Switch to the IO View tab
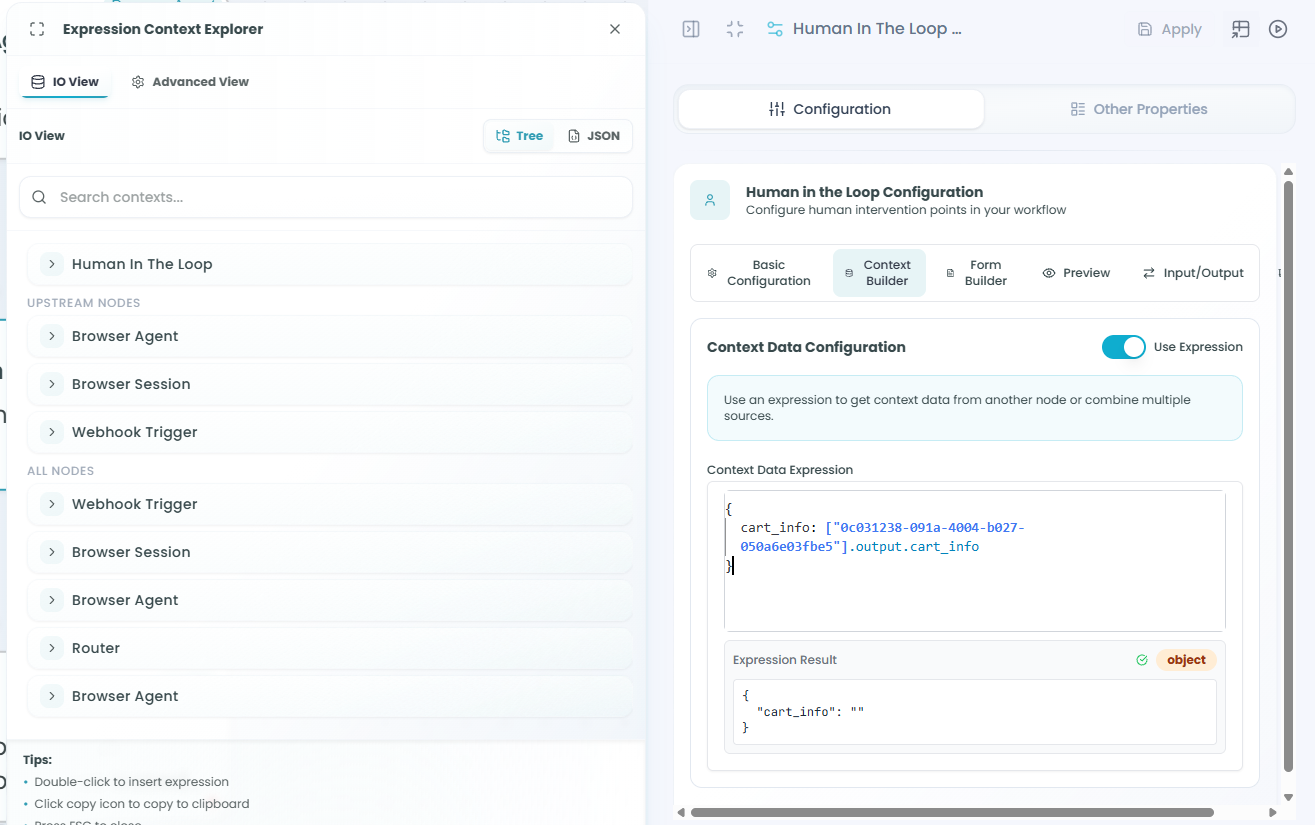Screen dimensions: 1315x825 point(65,82)
